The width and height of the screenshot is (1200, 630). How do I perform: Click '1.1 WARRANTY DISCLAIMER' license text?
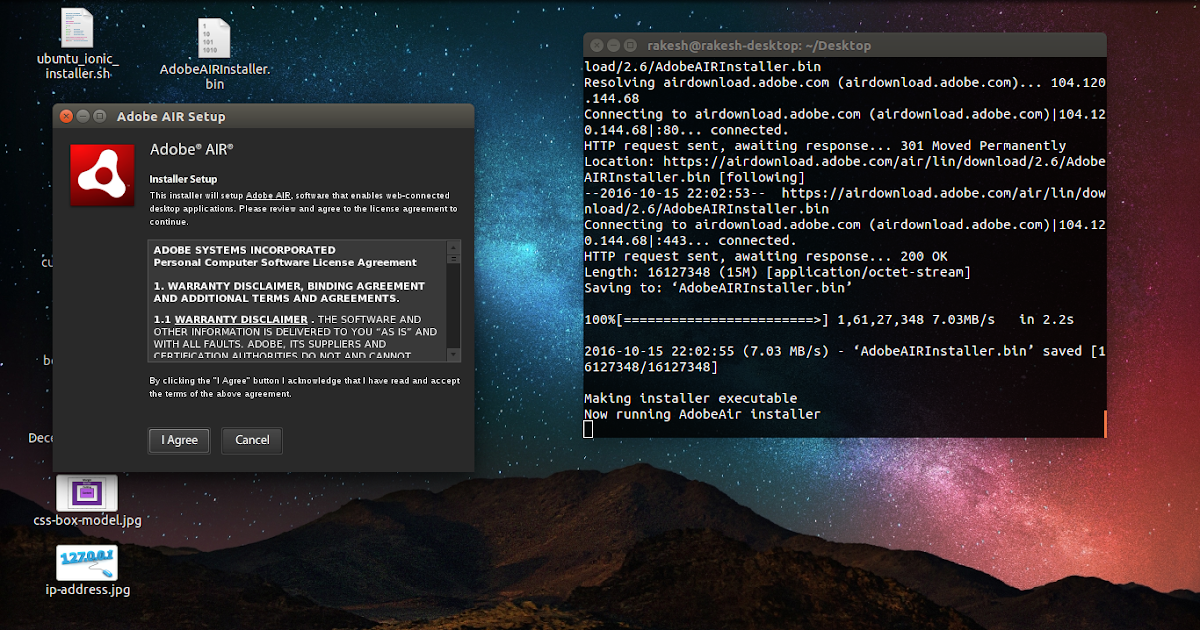(x=231, y=320)
